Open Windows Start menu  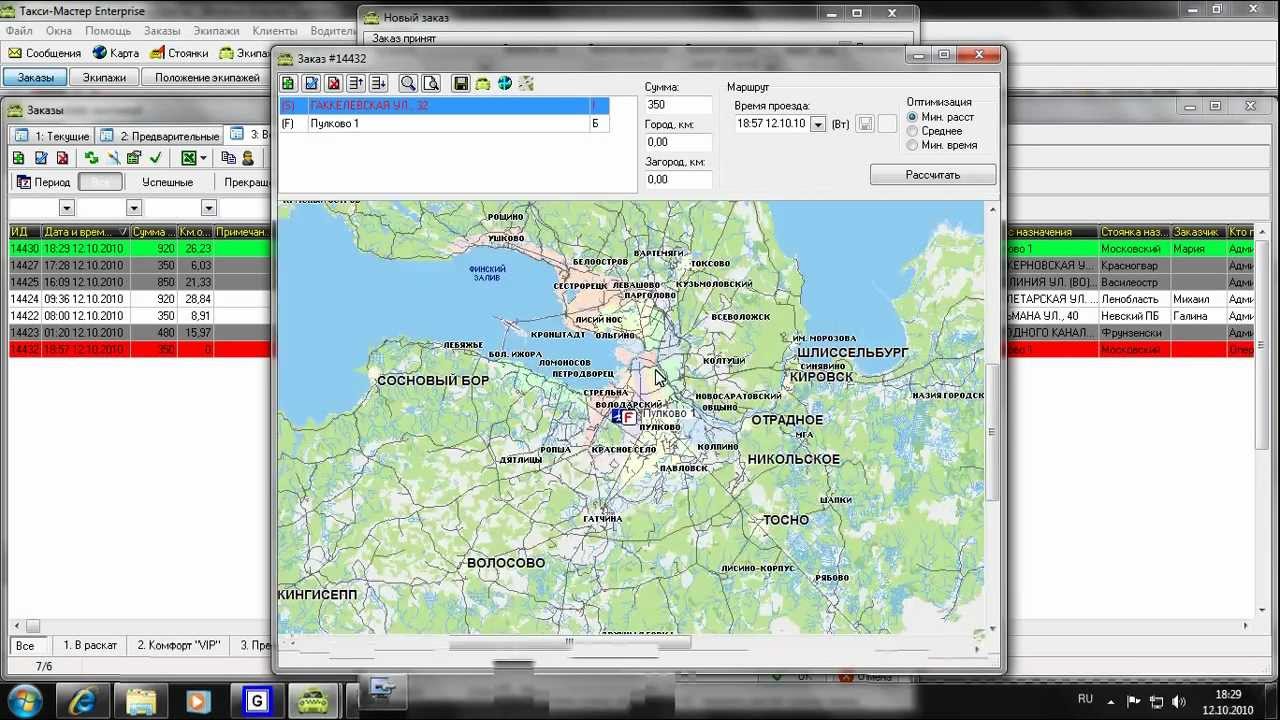click(24, 700)
